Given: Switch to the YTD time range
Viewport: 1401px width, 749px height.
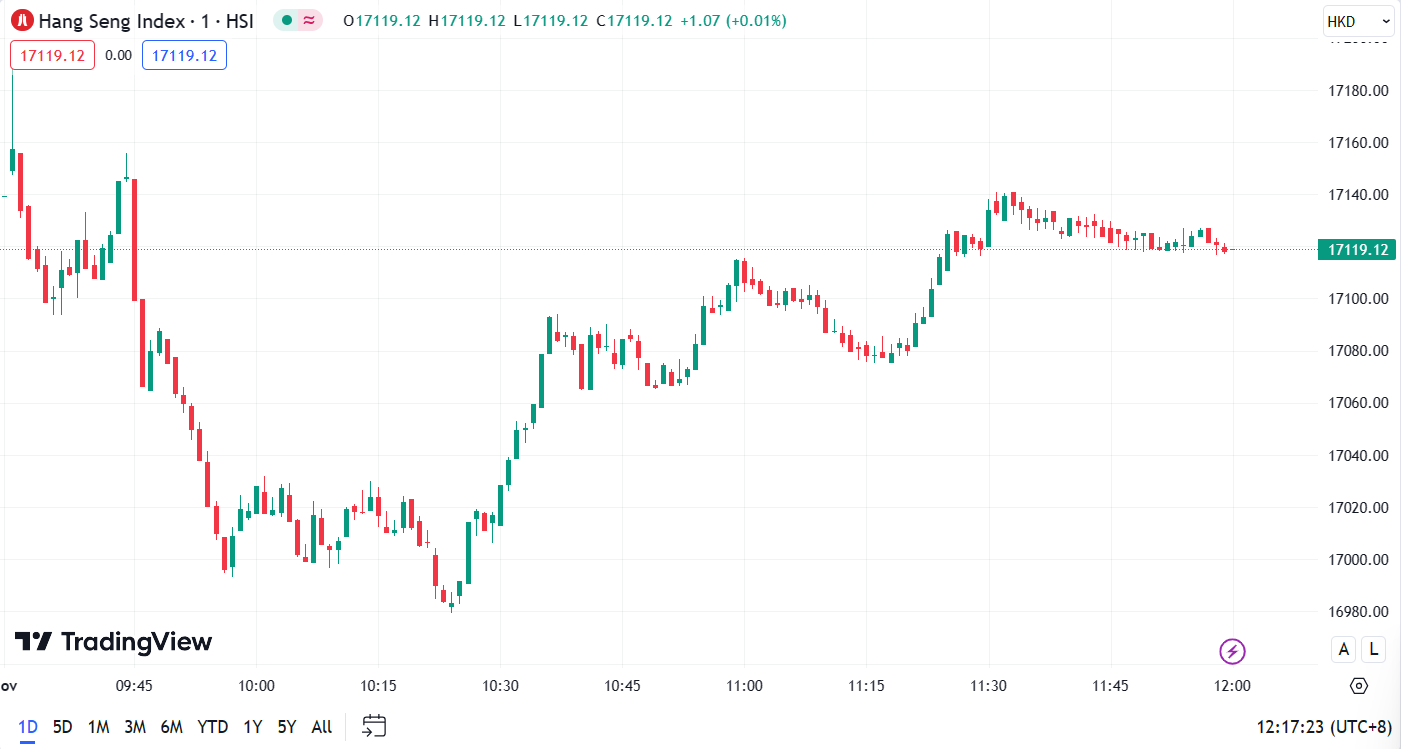Looking at the screenshot, I should pos(212,727).
